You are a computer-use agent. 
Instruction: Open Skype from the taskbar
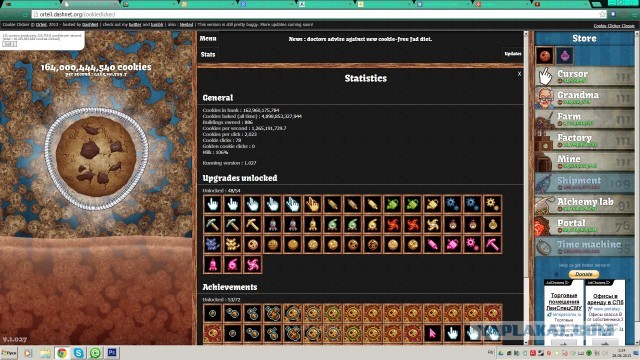(78, 353)
